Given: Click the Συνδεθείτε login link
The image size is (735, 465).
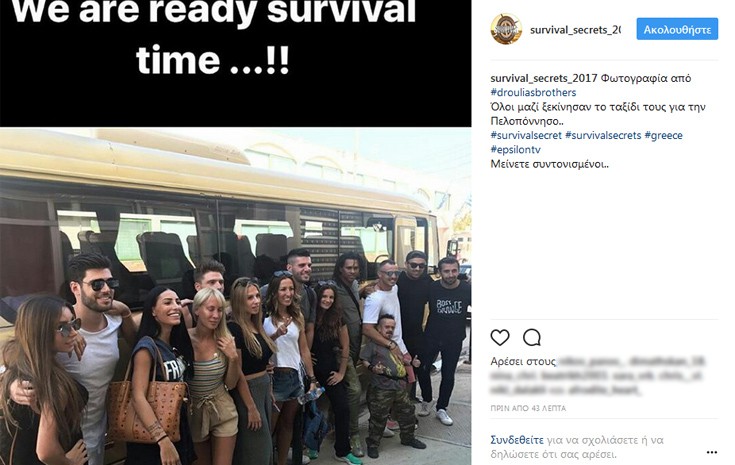Looking at the screenshot, I should [x=517, y=440].
